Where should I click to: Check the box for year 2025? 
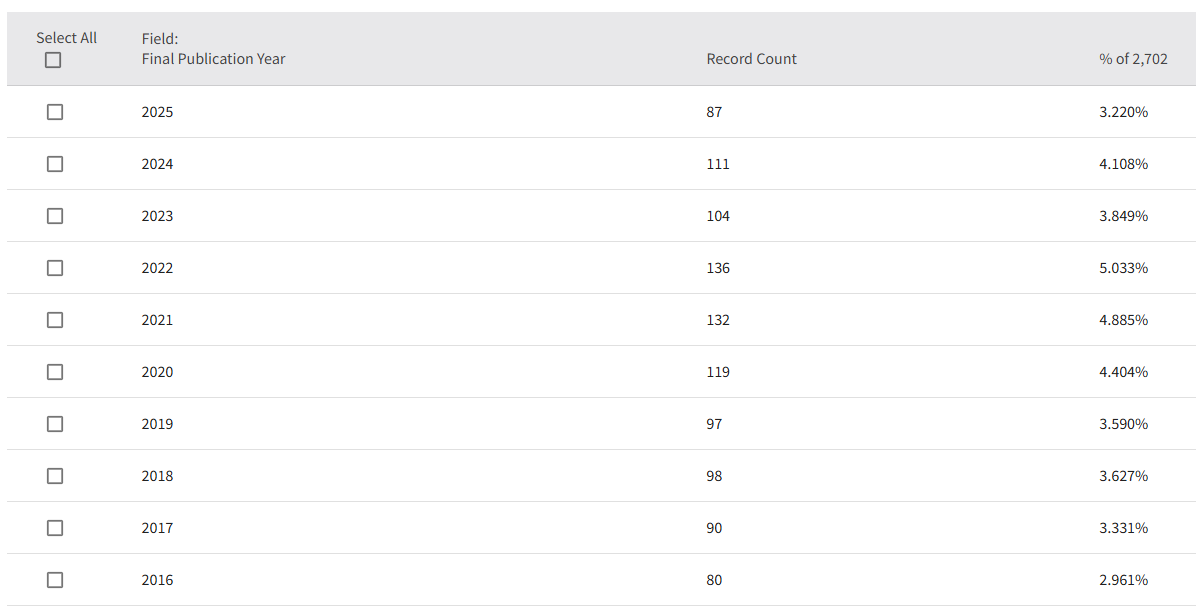pyautogui.click(x=55, y=112)
